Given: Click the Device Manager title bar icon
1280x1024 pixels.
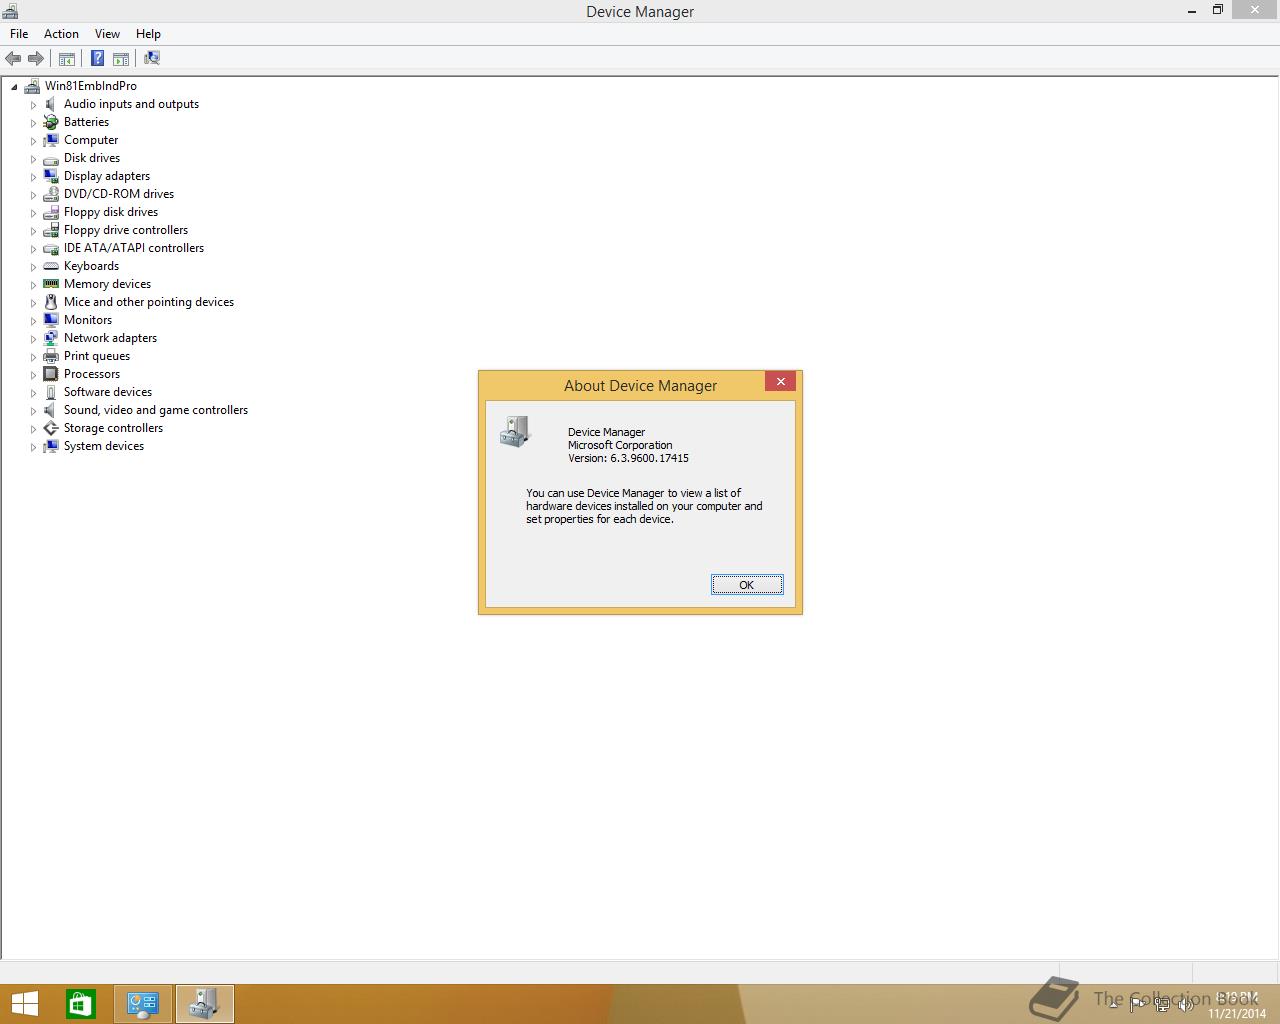Looking at the screenshot, I should tap(10, 11).
